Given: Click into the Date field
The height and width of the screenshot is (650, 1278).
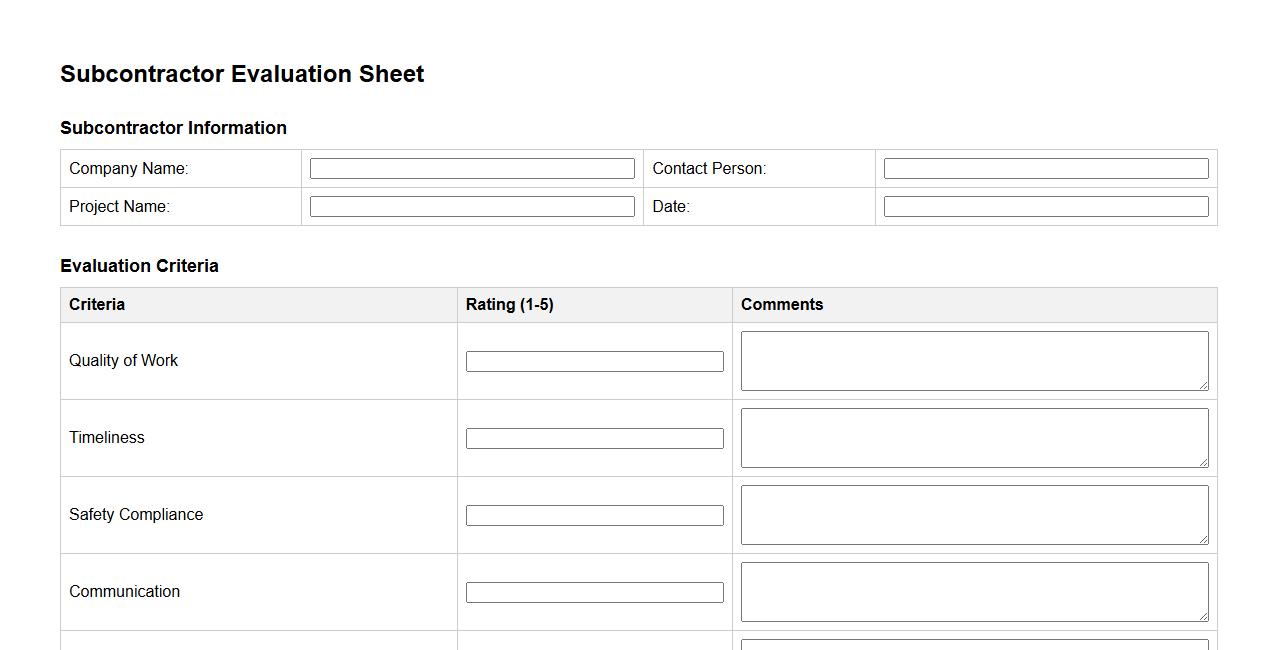Looking at the screenshot, I should click(1046, 207).
